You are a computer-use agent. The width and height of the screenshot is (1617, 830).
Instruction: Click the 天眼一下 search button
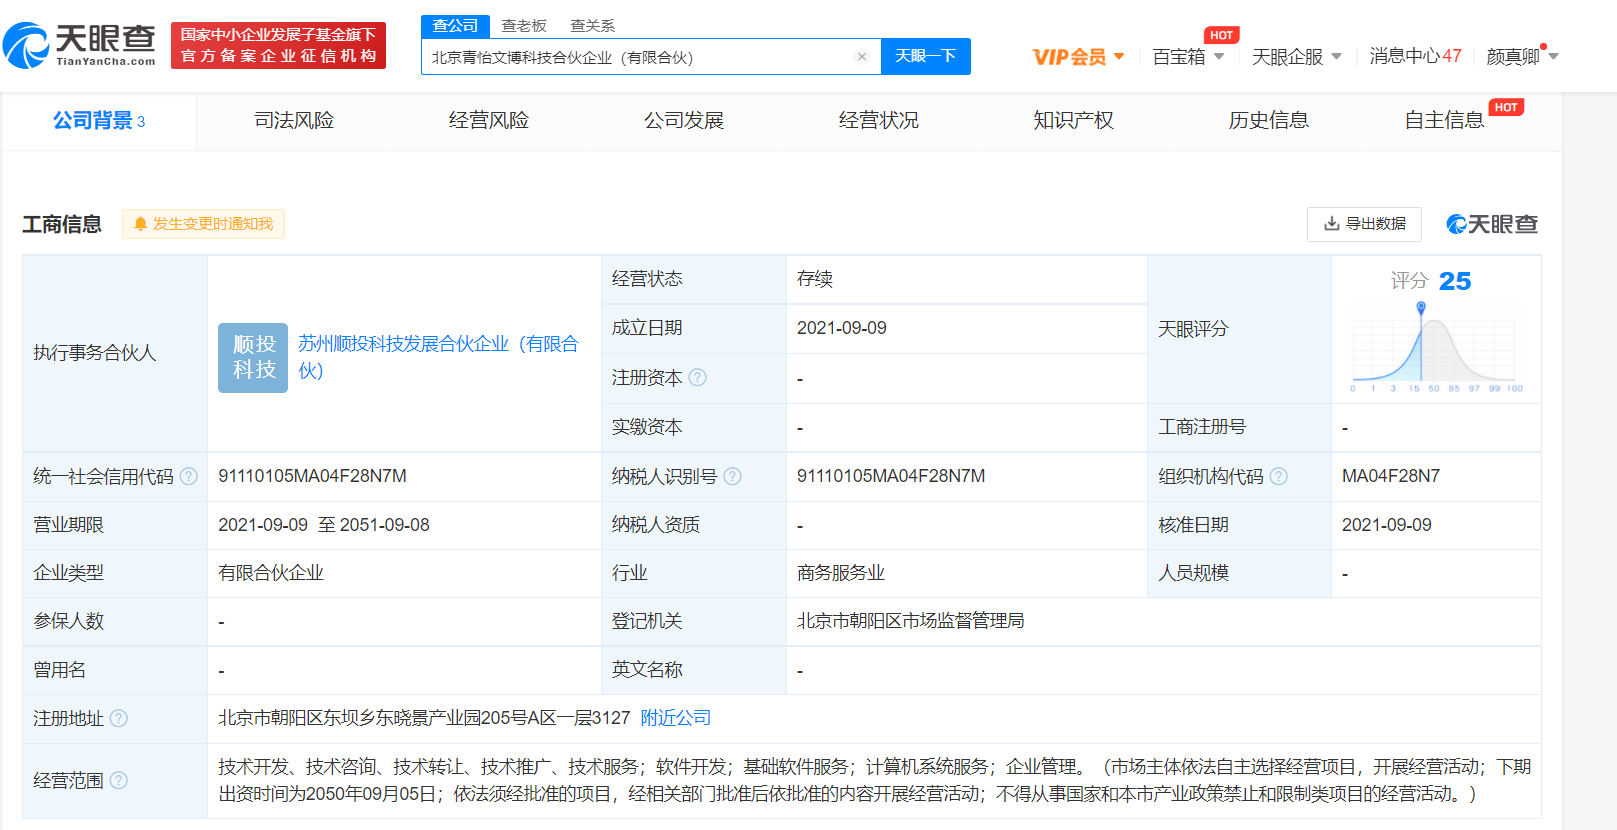click(925, 56)
